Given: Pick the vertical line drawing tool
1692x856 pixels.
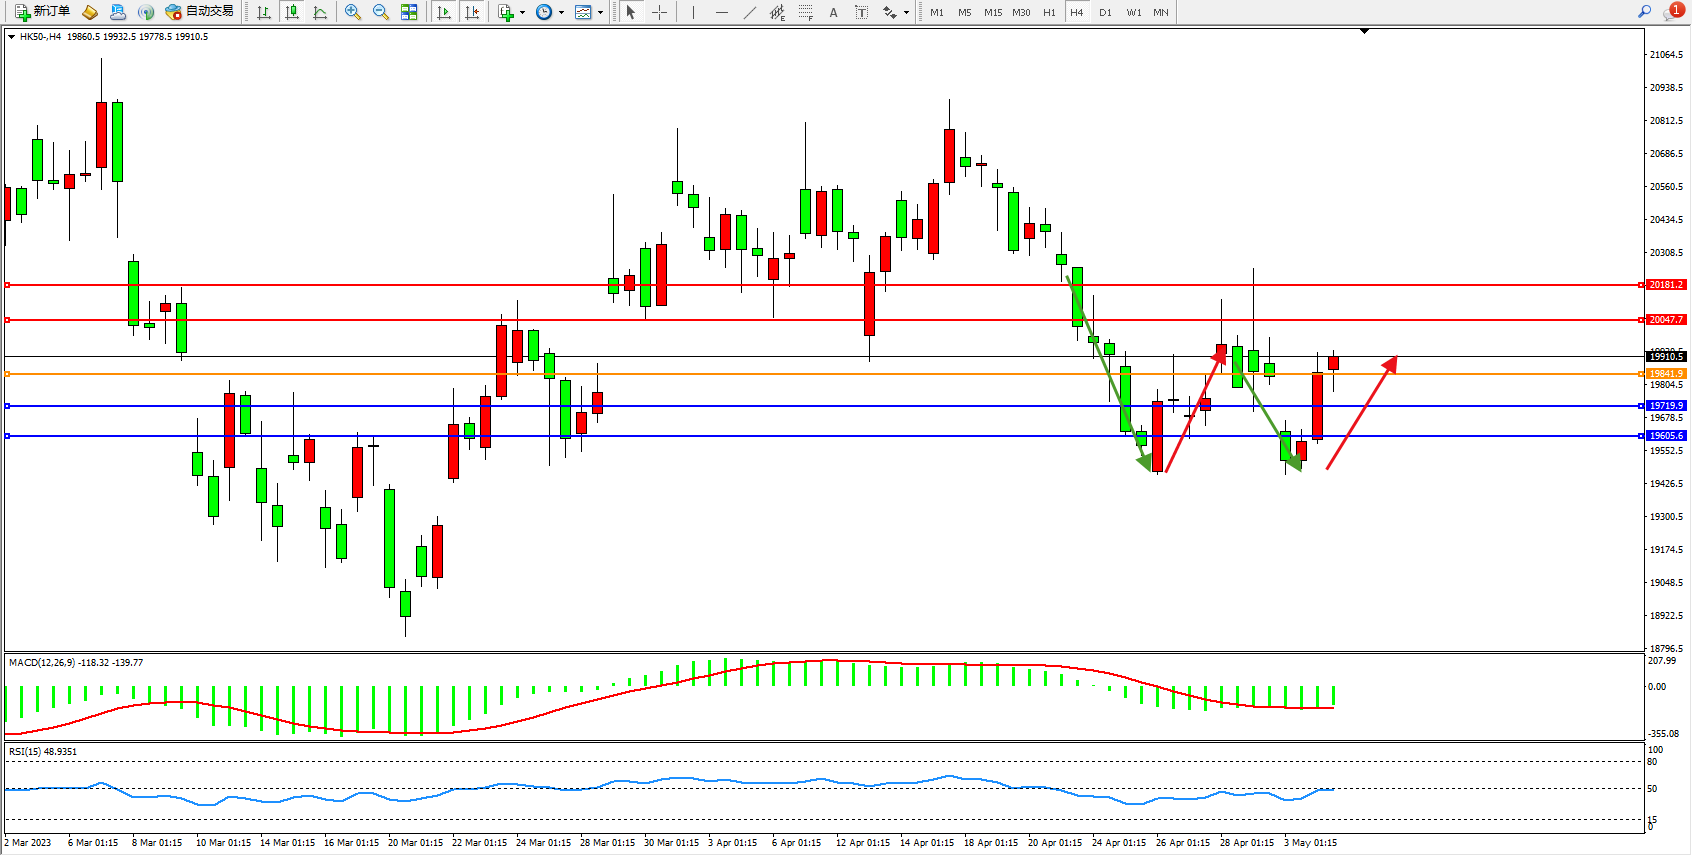Looking at the screenshot, I should (693, 12).
